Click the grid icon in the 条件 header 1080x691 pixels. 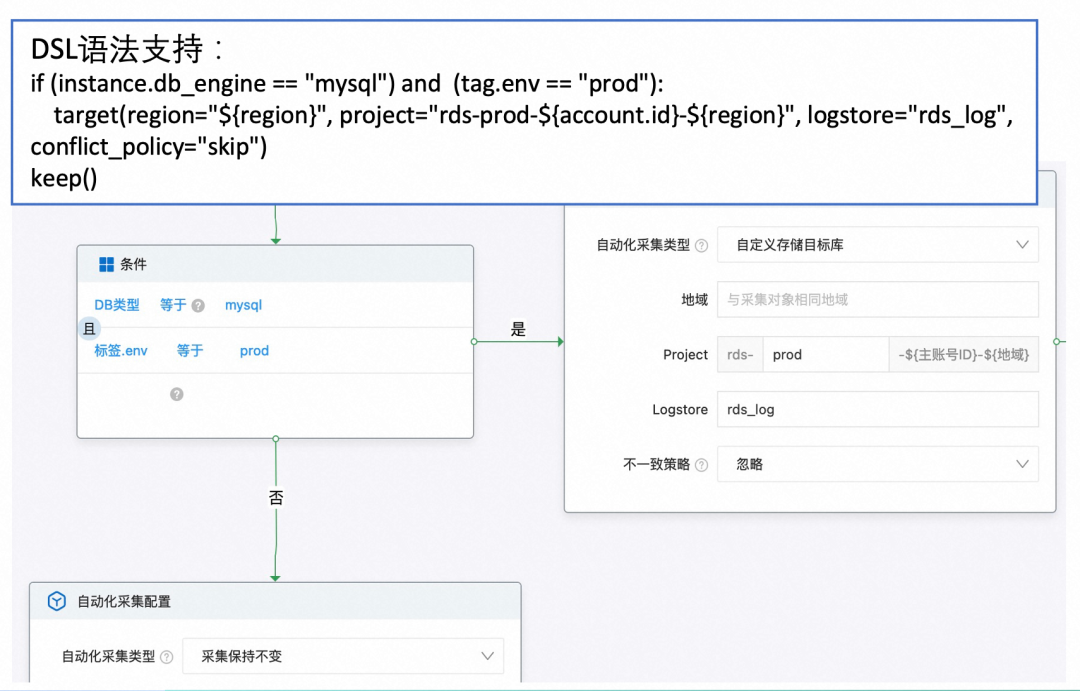coord(106,265)
